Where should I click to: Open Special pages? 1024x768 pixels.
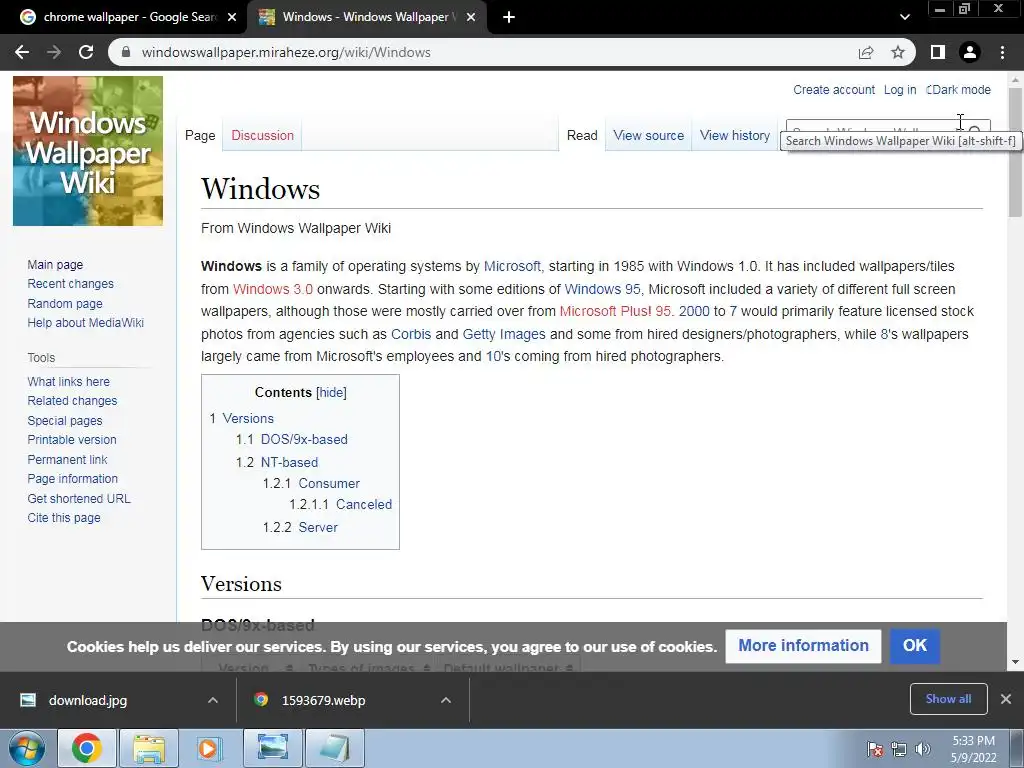click(65, 421)
